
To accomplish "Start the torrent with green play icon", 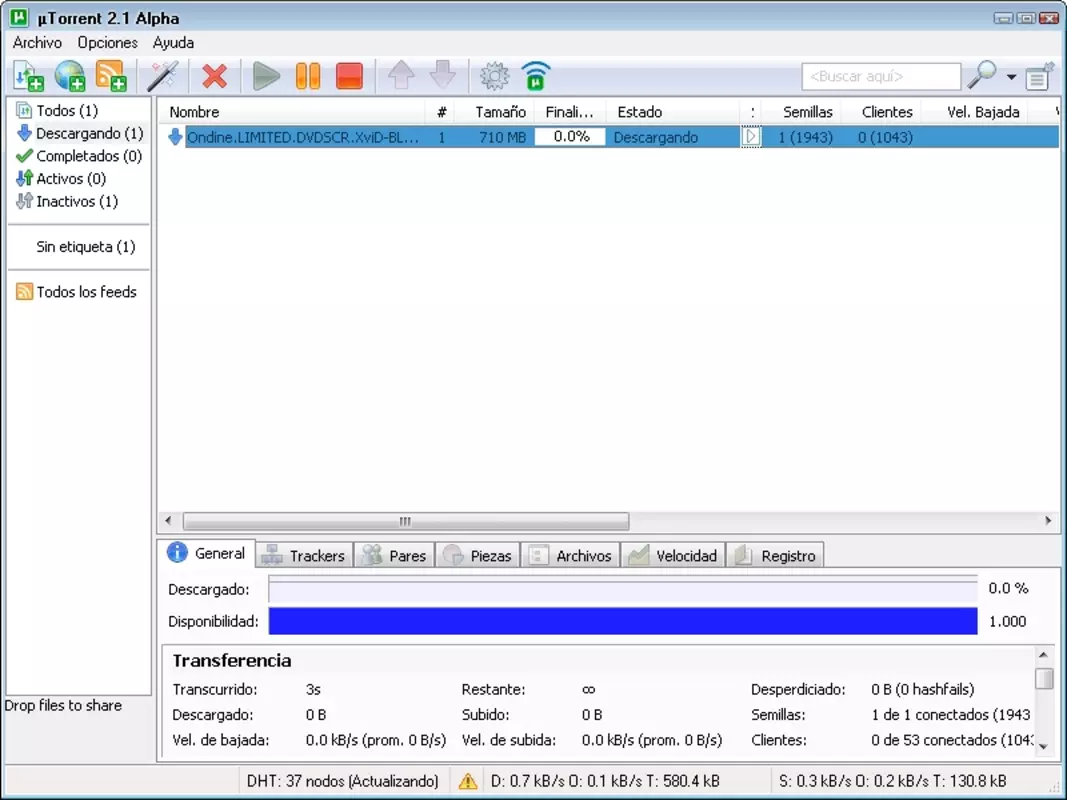I will 266,76.
